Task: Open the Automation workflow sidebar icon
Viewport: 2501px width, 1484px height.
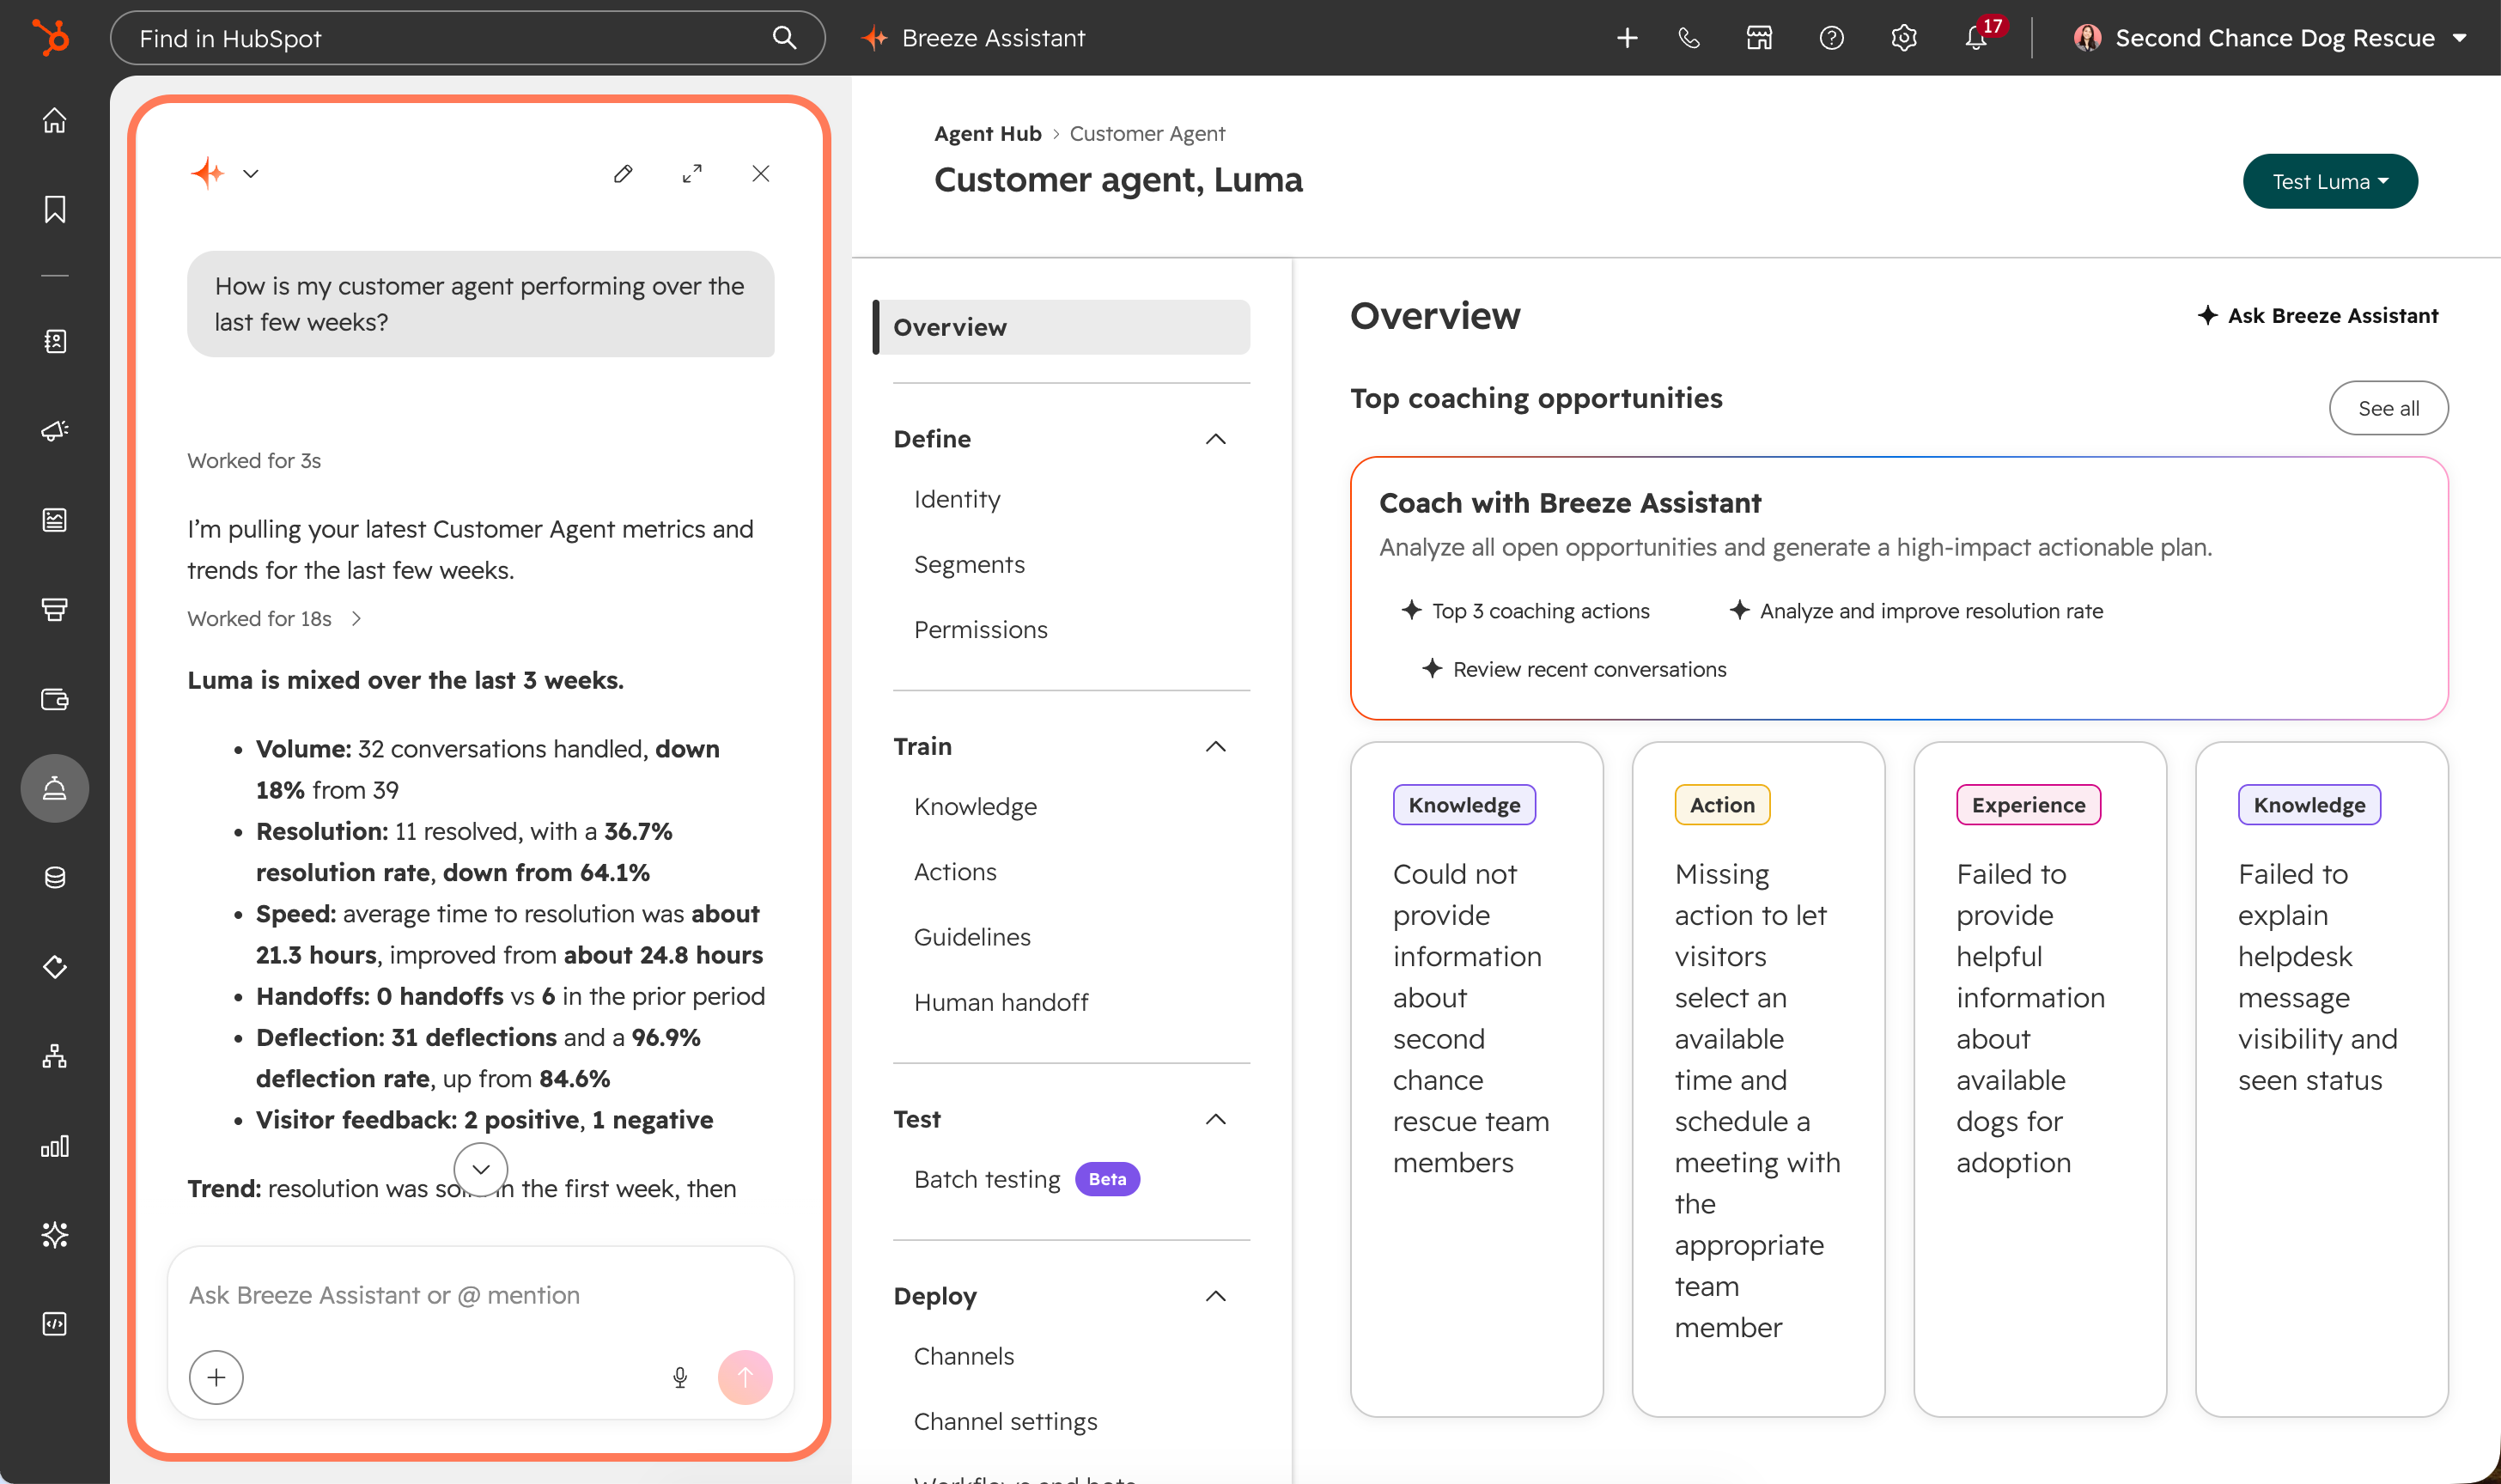Action: (55, 1056)
